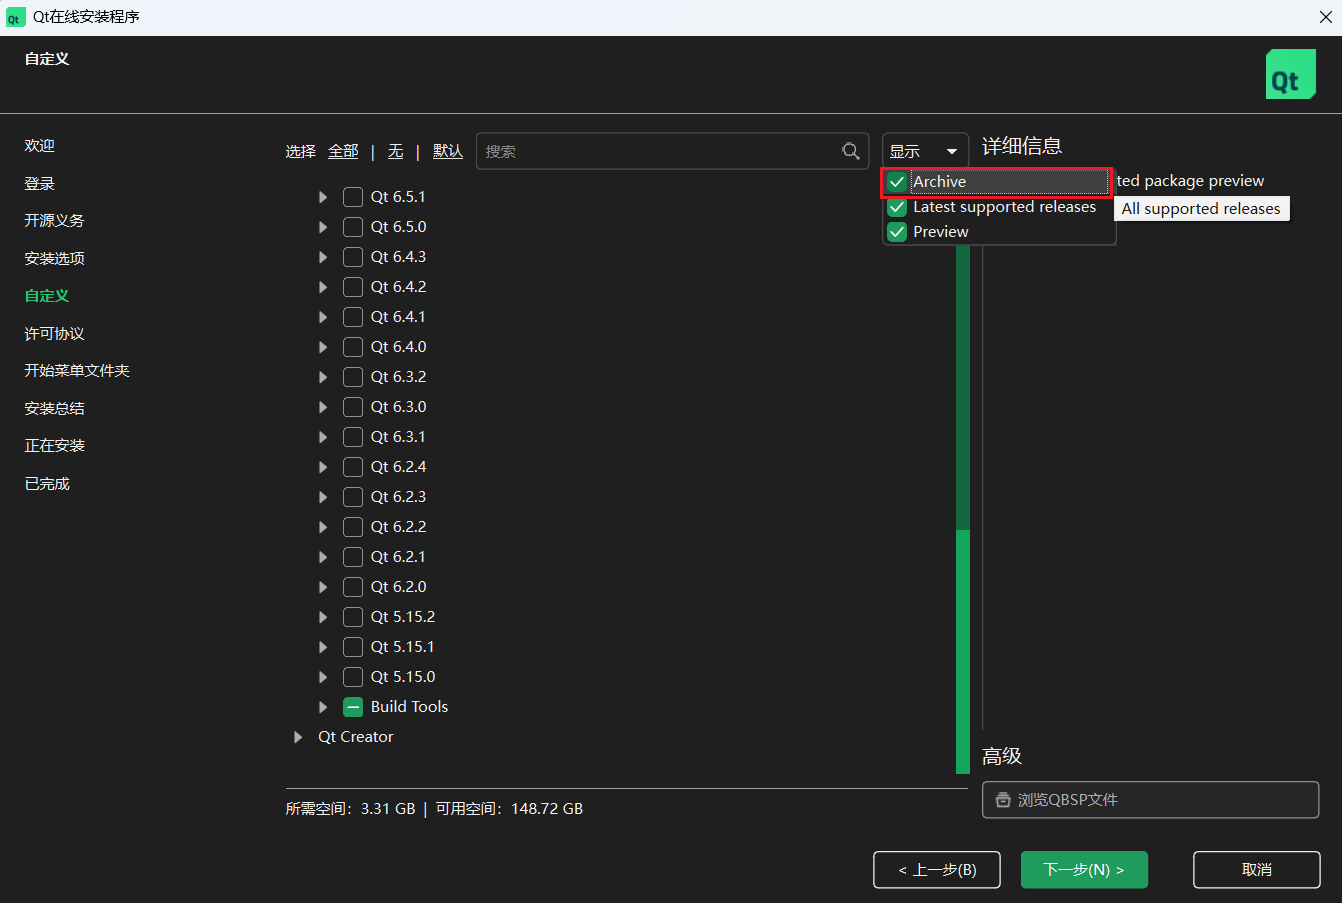Click the archive icon beside 浏览QBSP文件
The width and height of the screenshot is (1342, 903).
pos(1003,800)
